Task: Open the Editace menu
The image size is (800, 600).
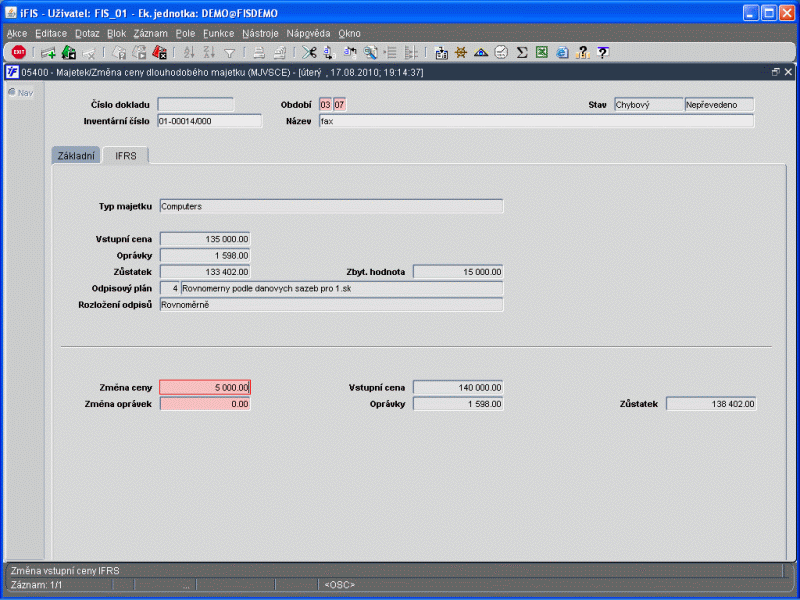Action: point(51,34)
